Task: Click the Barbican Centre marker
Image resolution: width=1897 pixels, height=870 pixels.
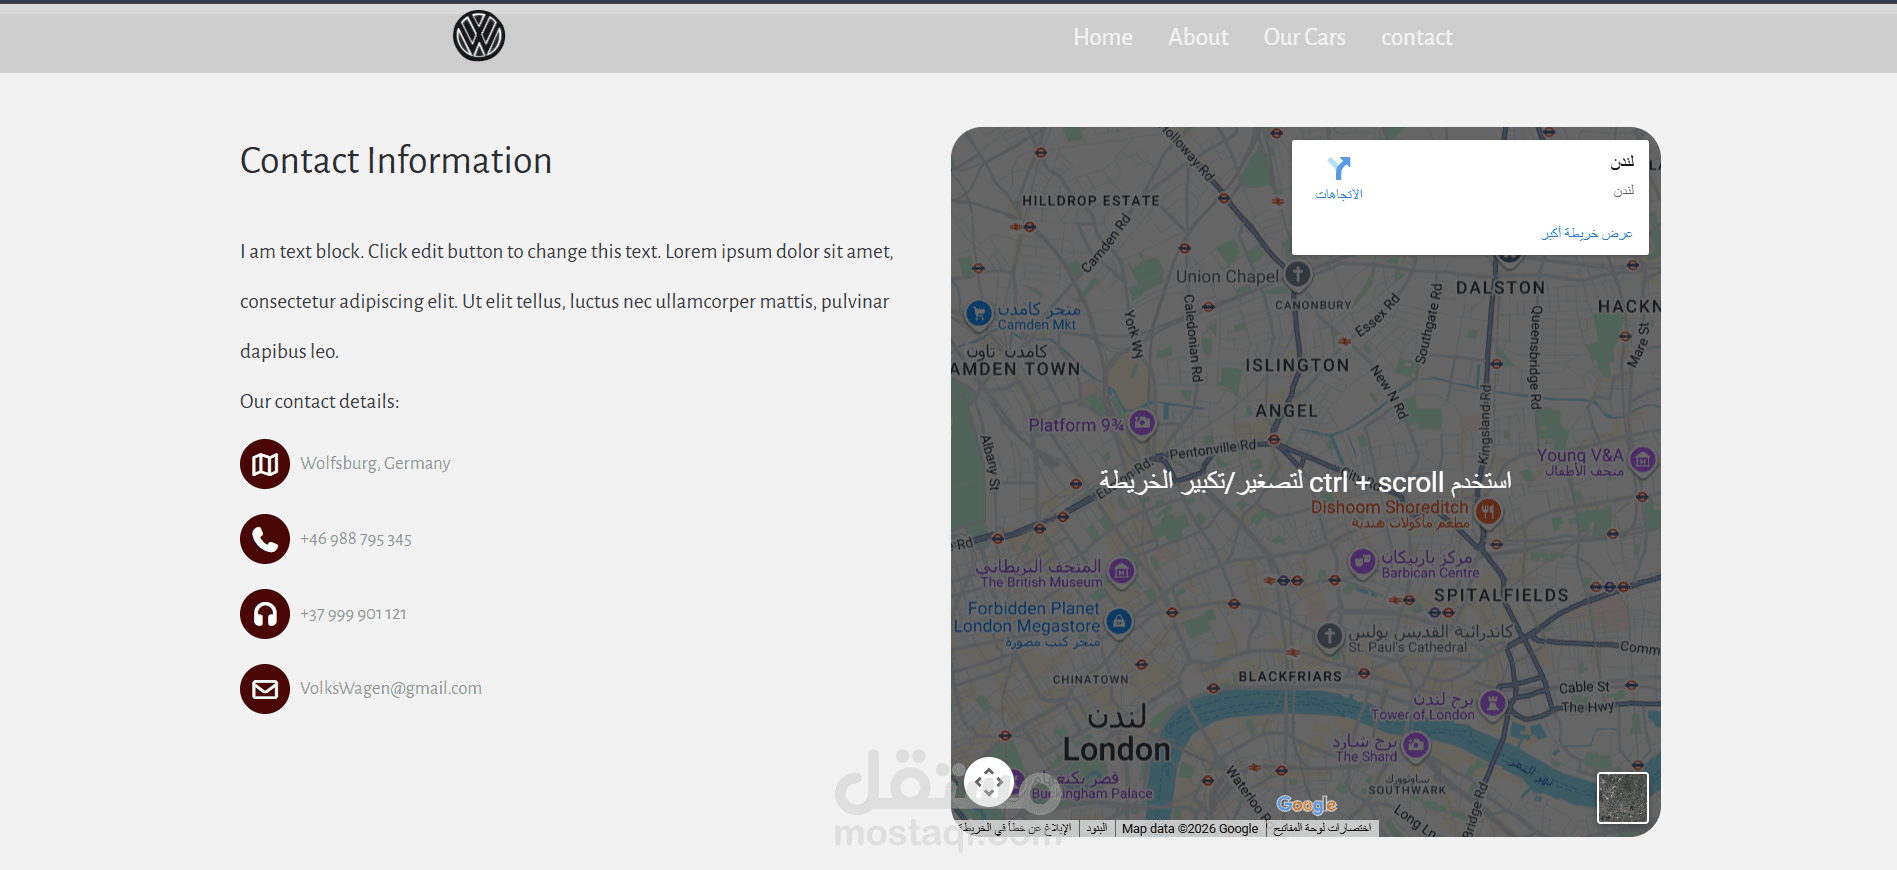Action: click(1363, 561)
